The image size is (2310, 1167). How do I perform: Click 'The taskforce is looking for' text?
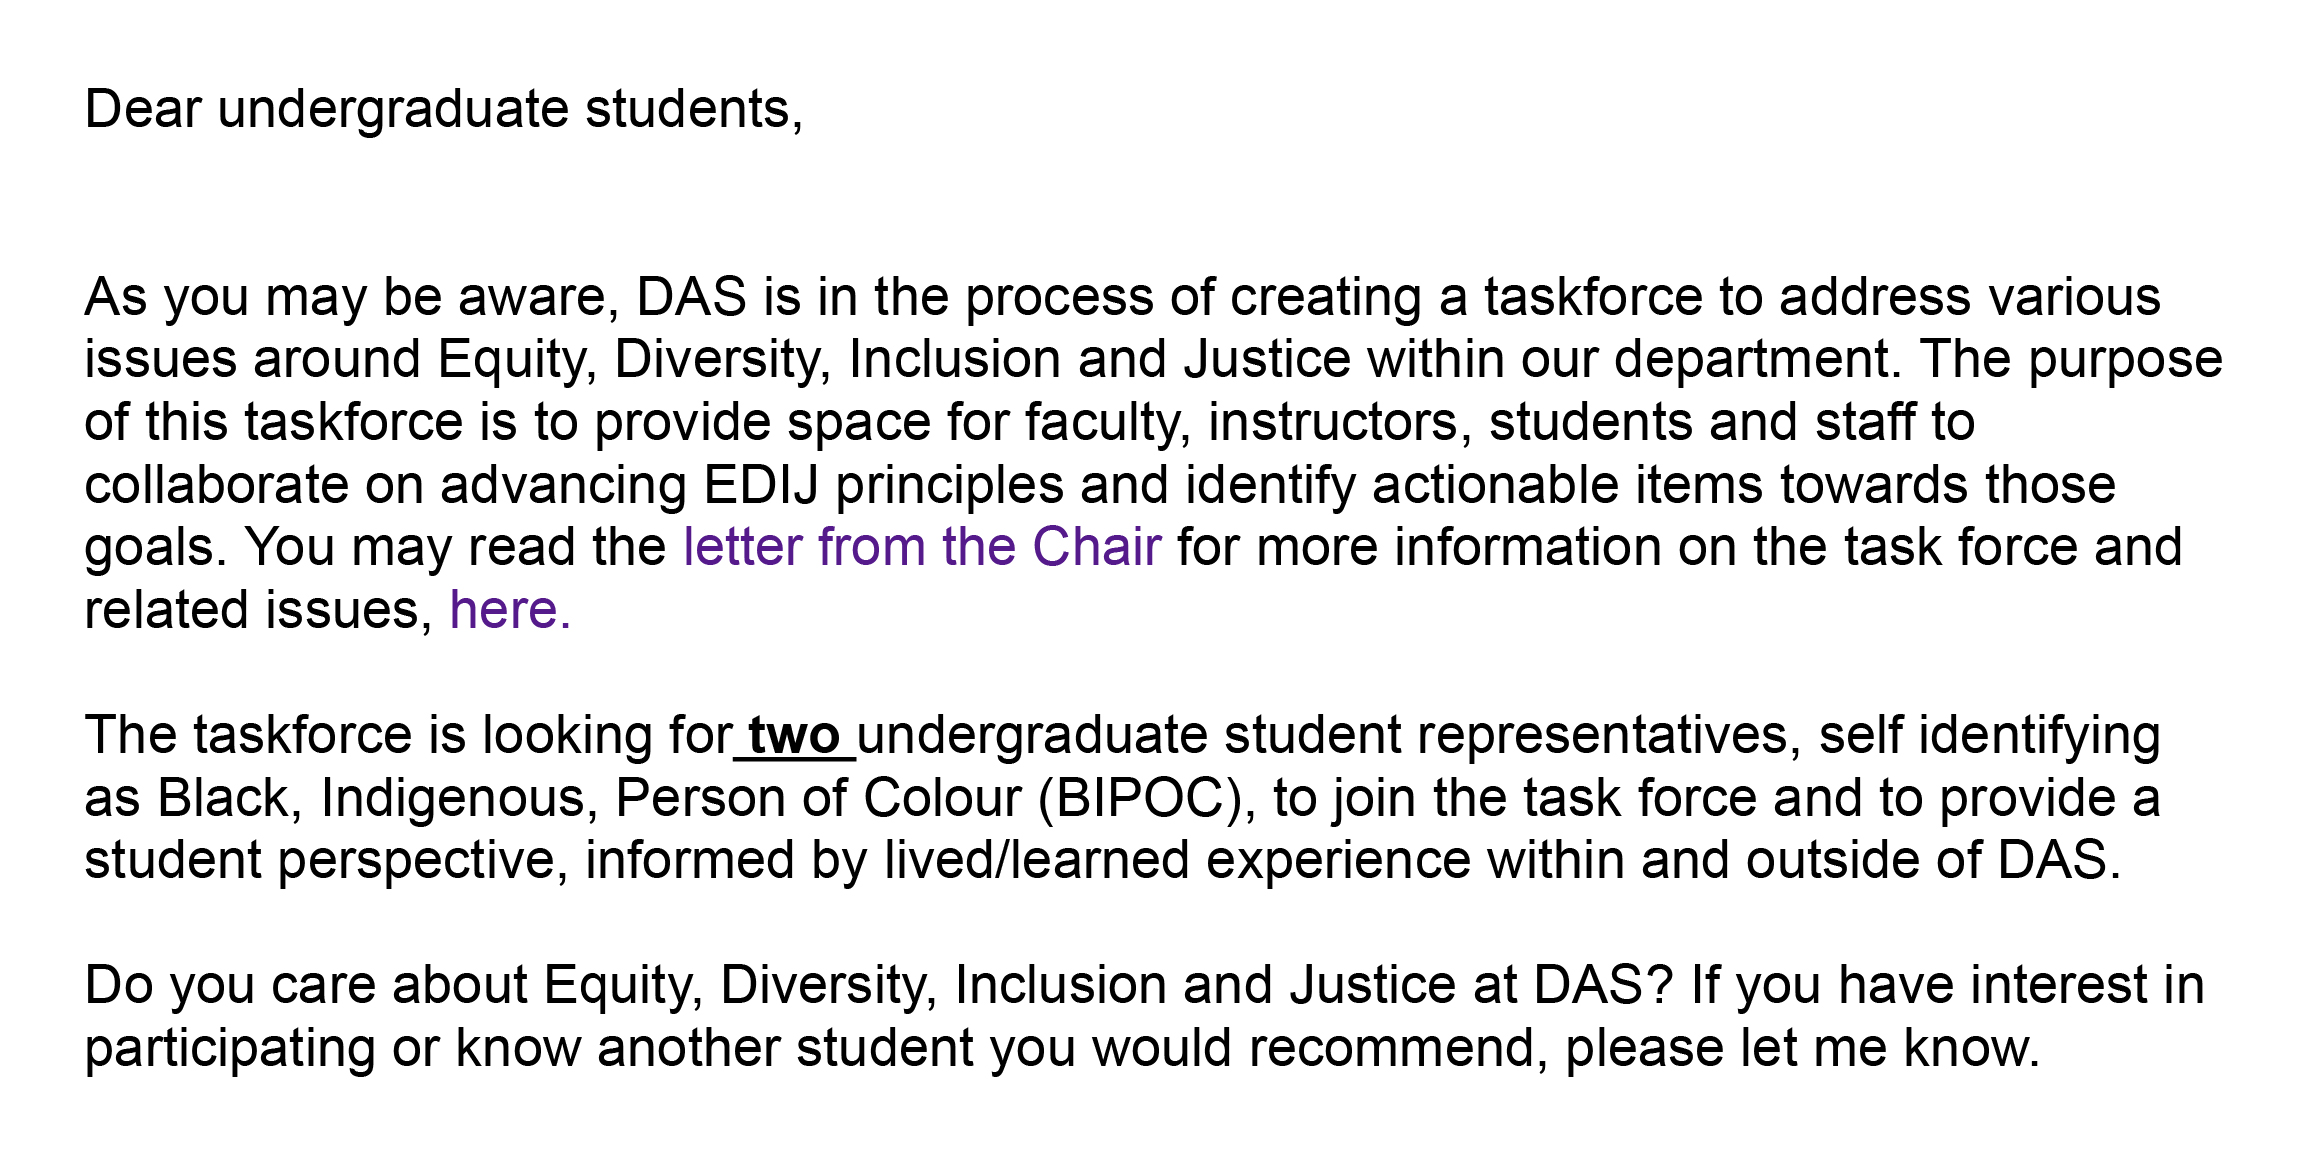(409, 736)
